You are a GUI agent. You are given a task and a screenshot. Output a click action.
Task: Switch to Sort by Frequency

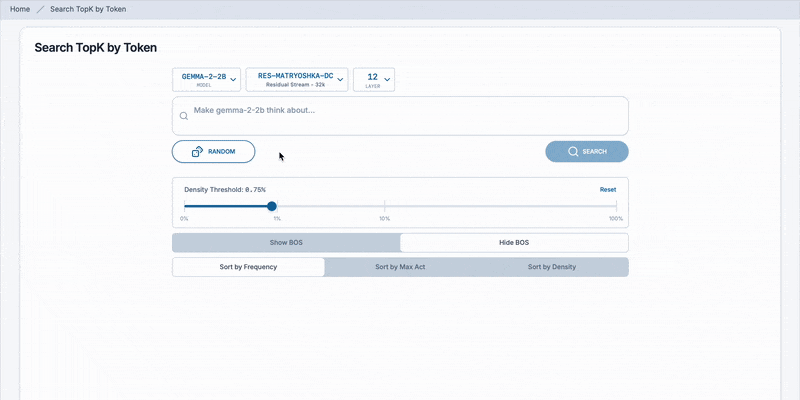[248, 267]
